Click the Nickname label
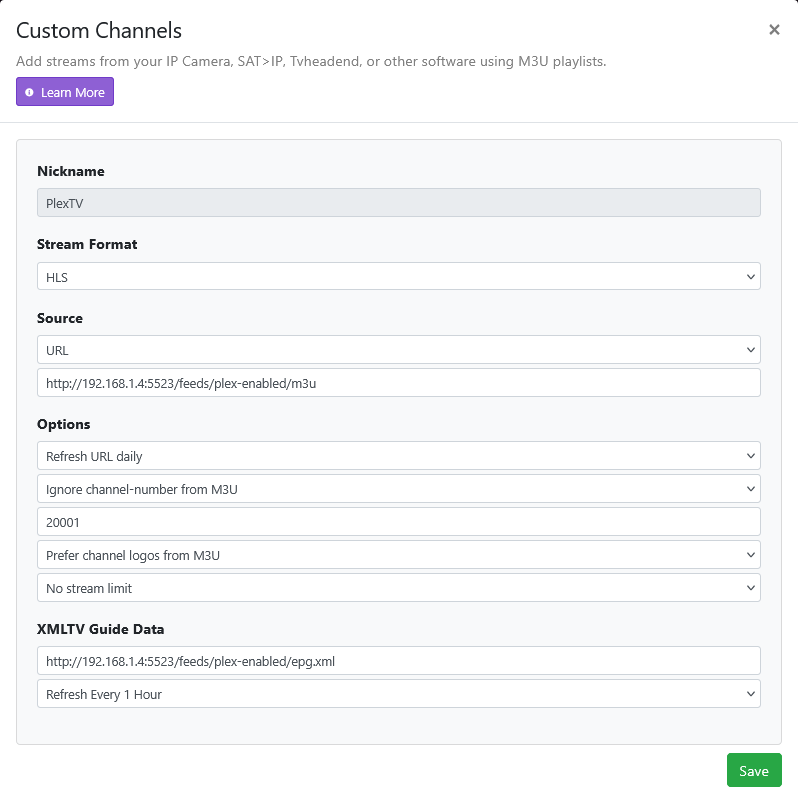798x791 pixels. 71,171
